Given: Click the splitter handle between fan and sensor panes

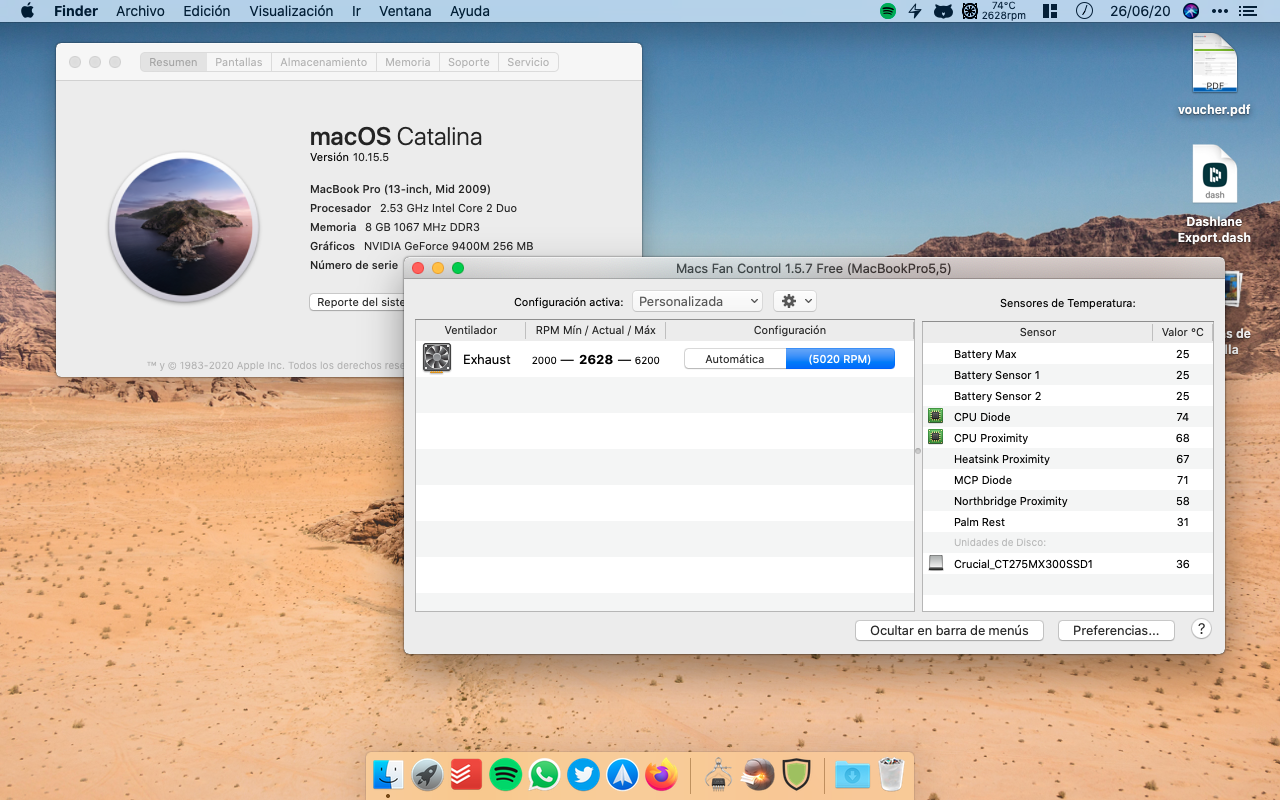Looking at the screenshot, I should coord(918,450).
